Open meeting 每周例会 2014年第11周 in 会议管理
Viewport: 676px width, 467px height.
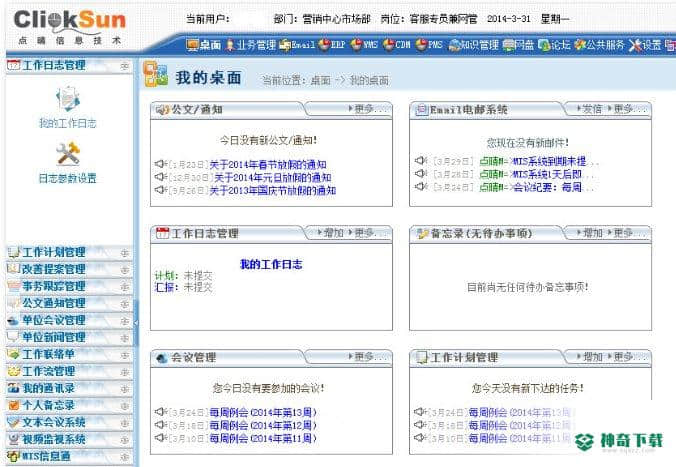point(263,438)
